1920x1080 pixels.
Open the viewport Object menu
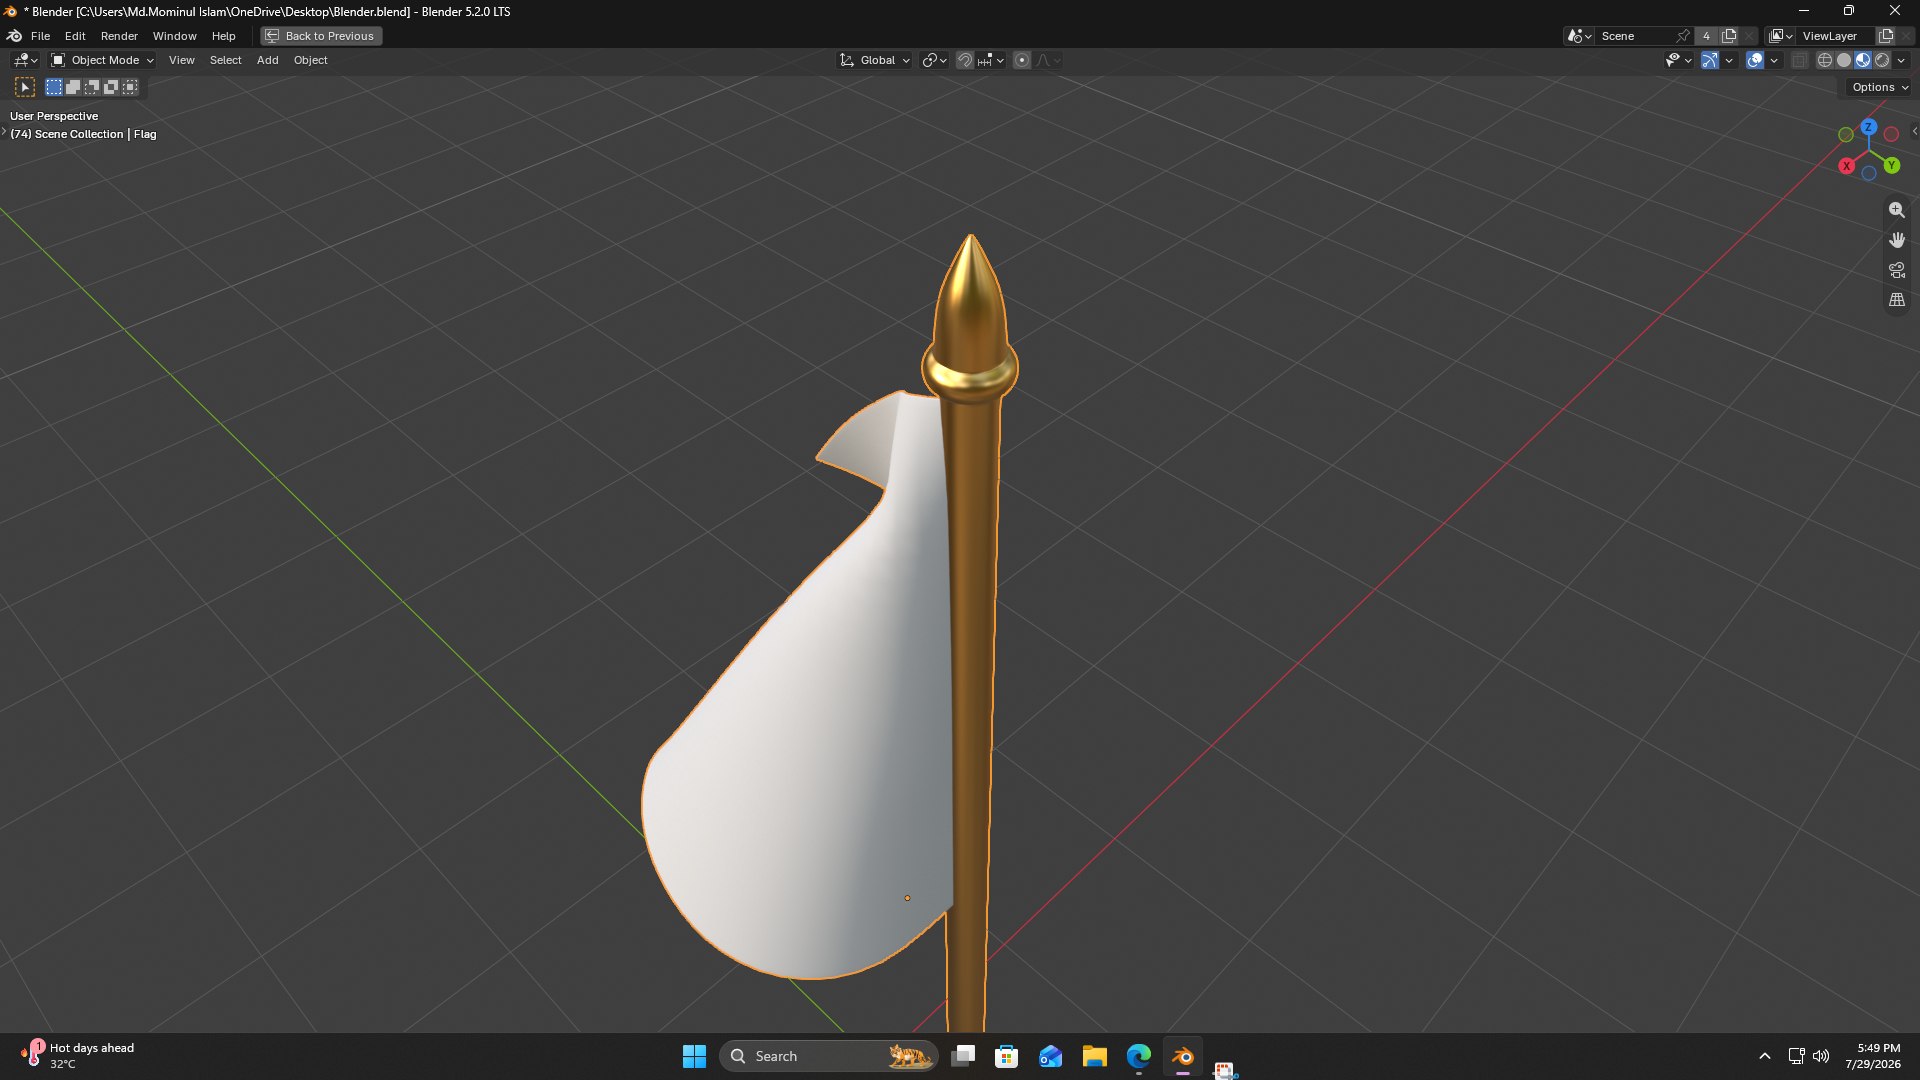click(310, 60)
